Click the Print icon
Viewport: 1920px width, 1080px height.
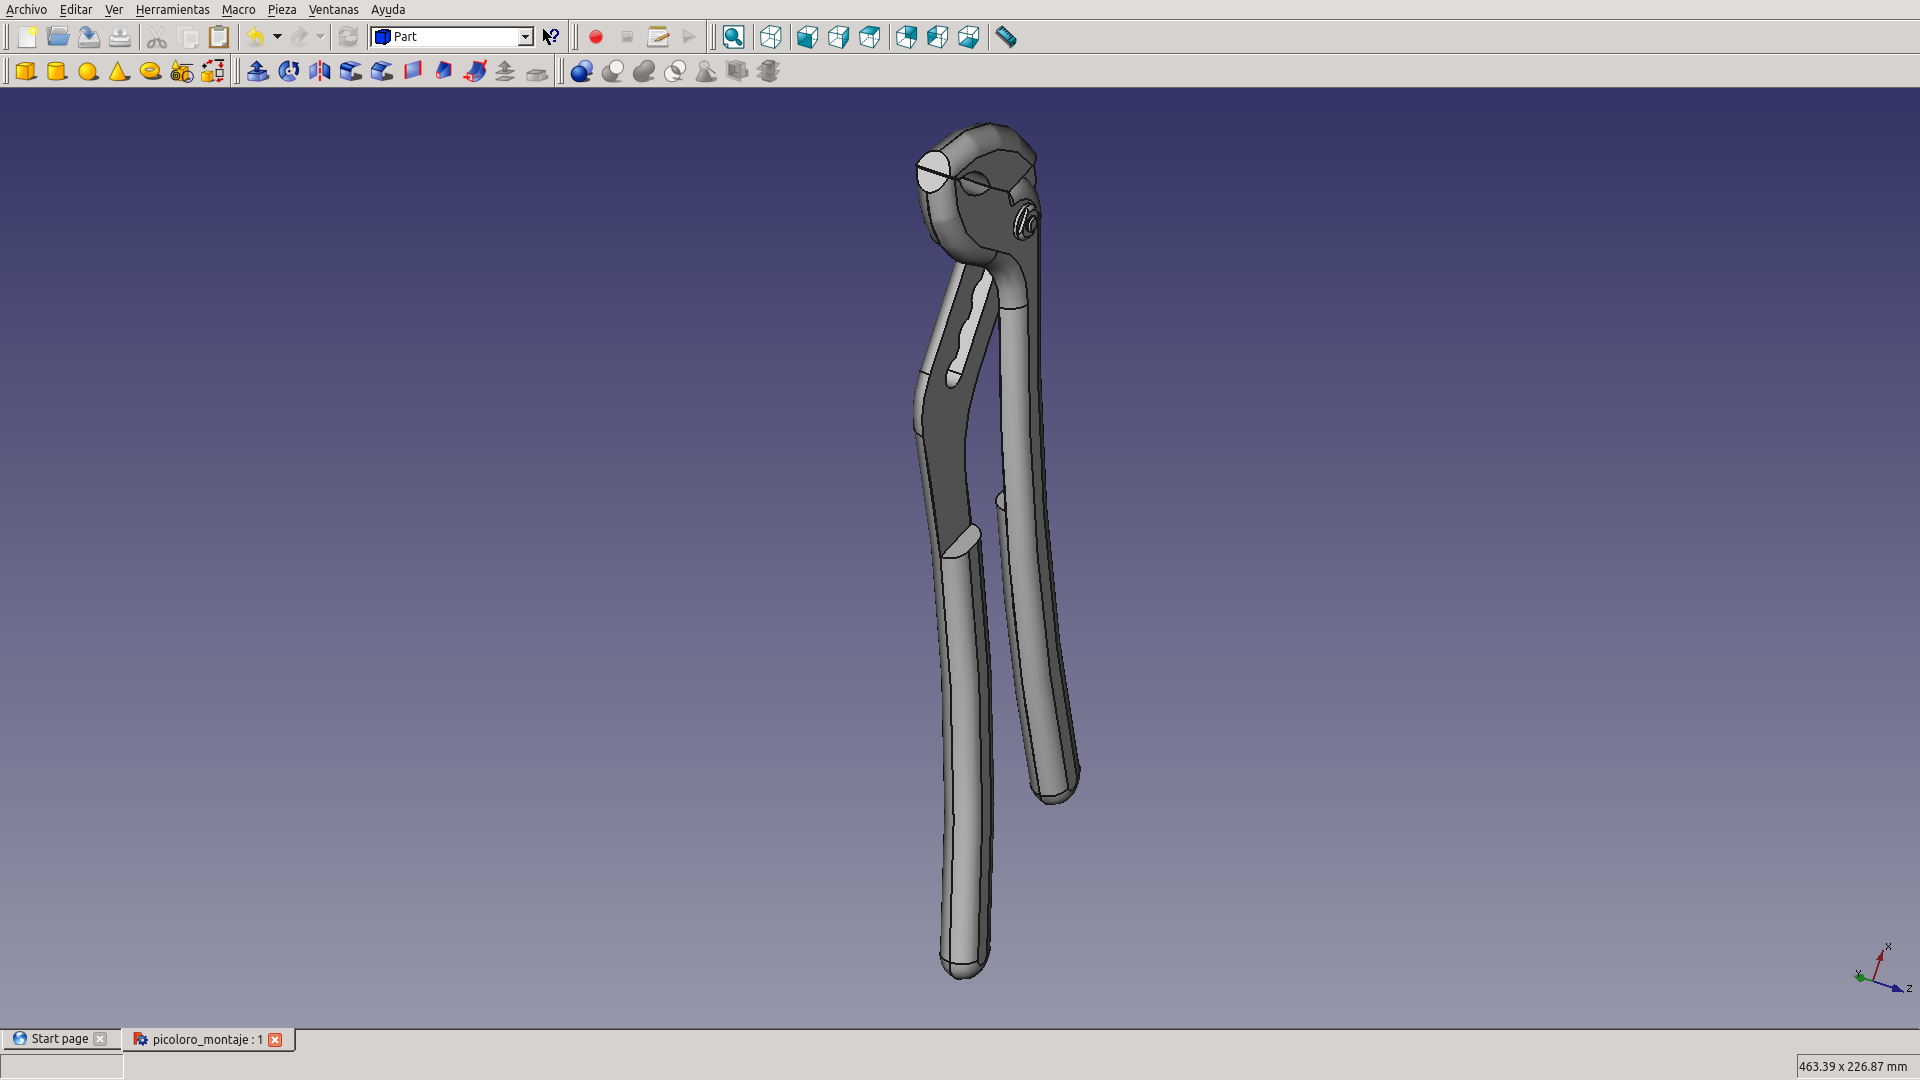[x=120, y=37]
